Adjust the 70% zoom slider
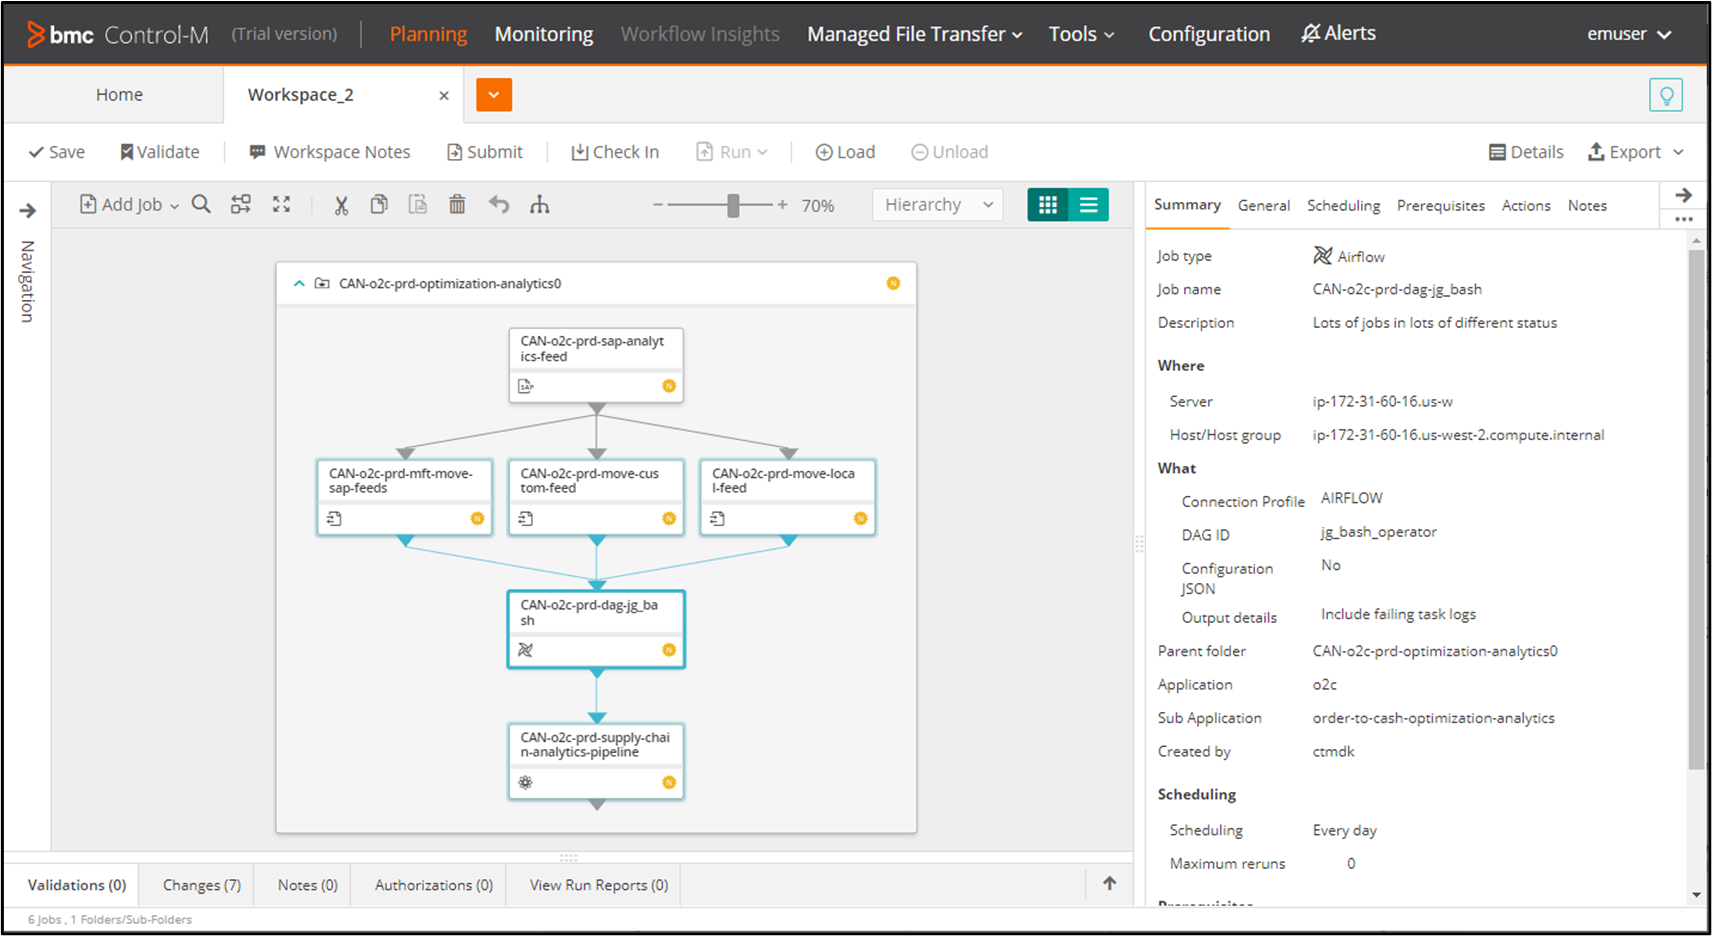Viewport: 1712px width, 936px height. click(734, 205)
